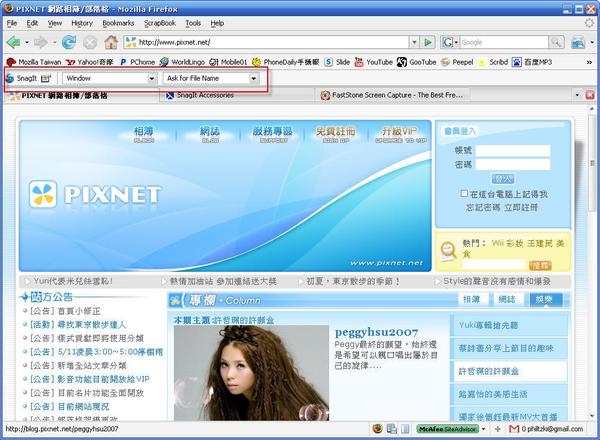The width and height of the screenshot is (600, 440).
Task: Go to the Home page icon
Action: pyautogui.click(x=111, y=42)
